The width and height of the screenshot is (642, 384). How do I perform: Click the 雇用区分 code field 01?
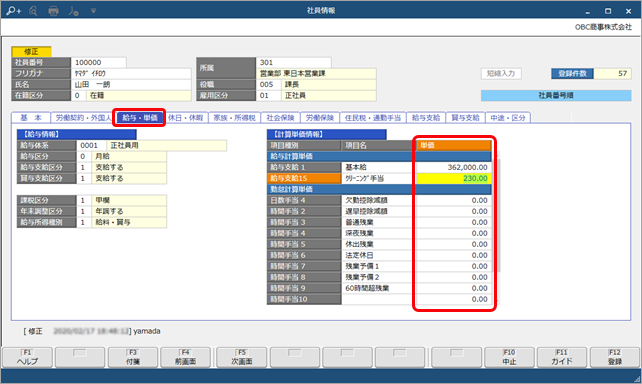point(268,95)
